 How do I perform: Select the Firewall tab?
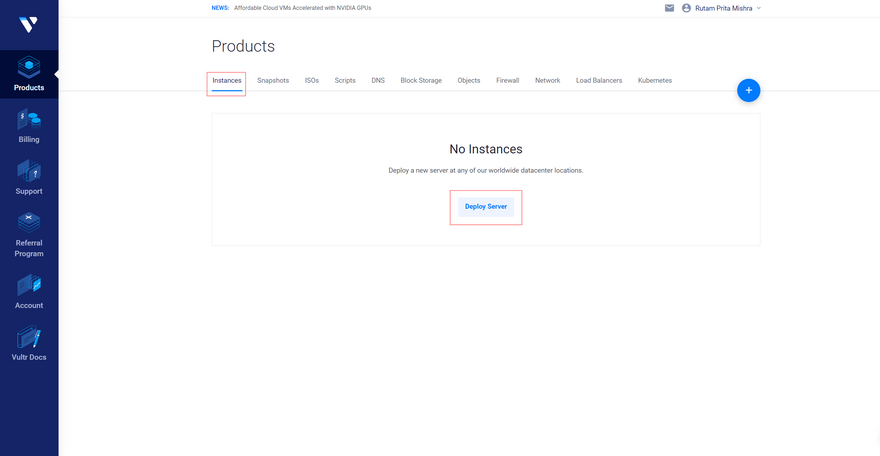tap(508, 80)
